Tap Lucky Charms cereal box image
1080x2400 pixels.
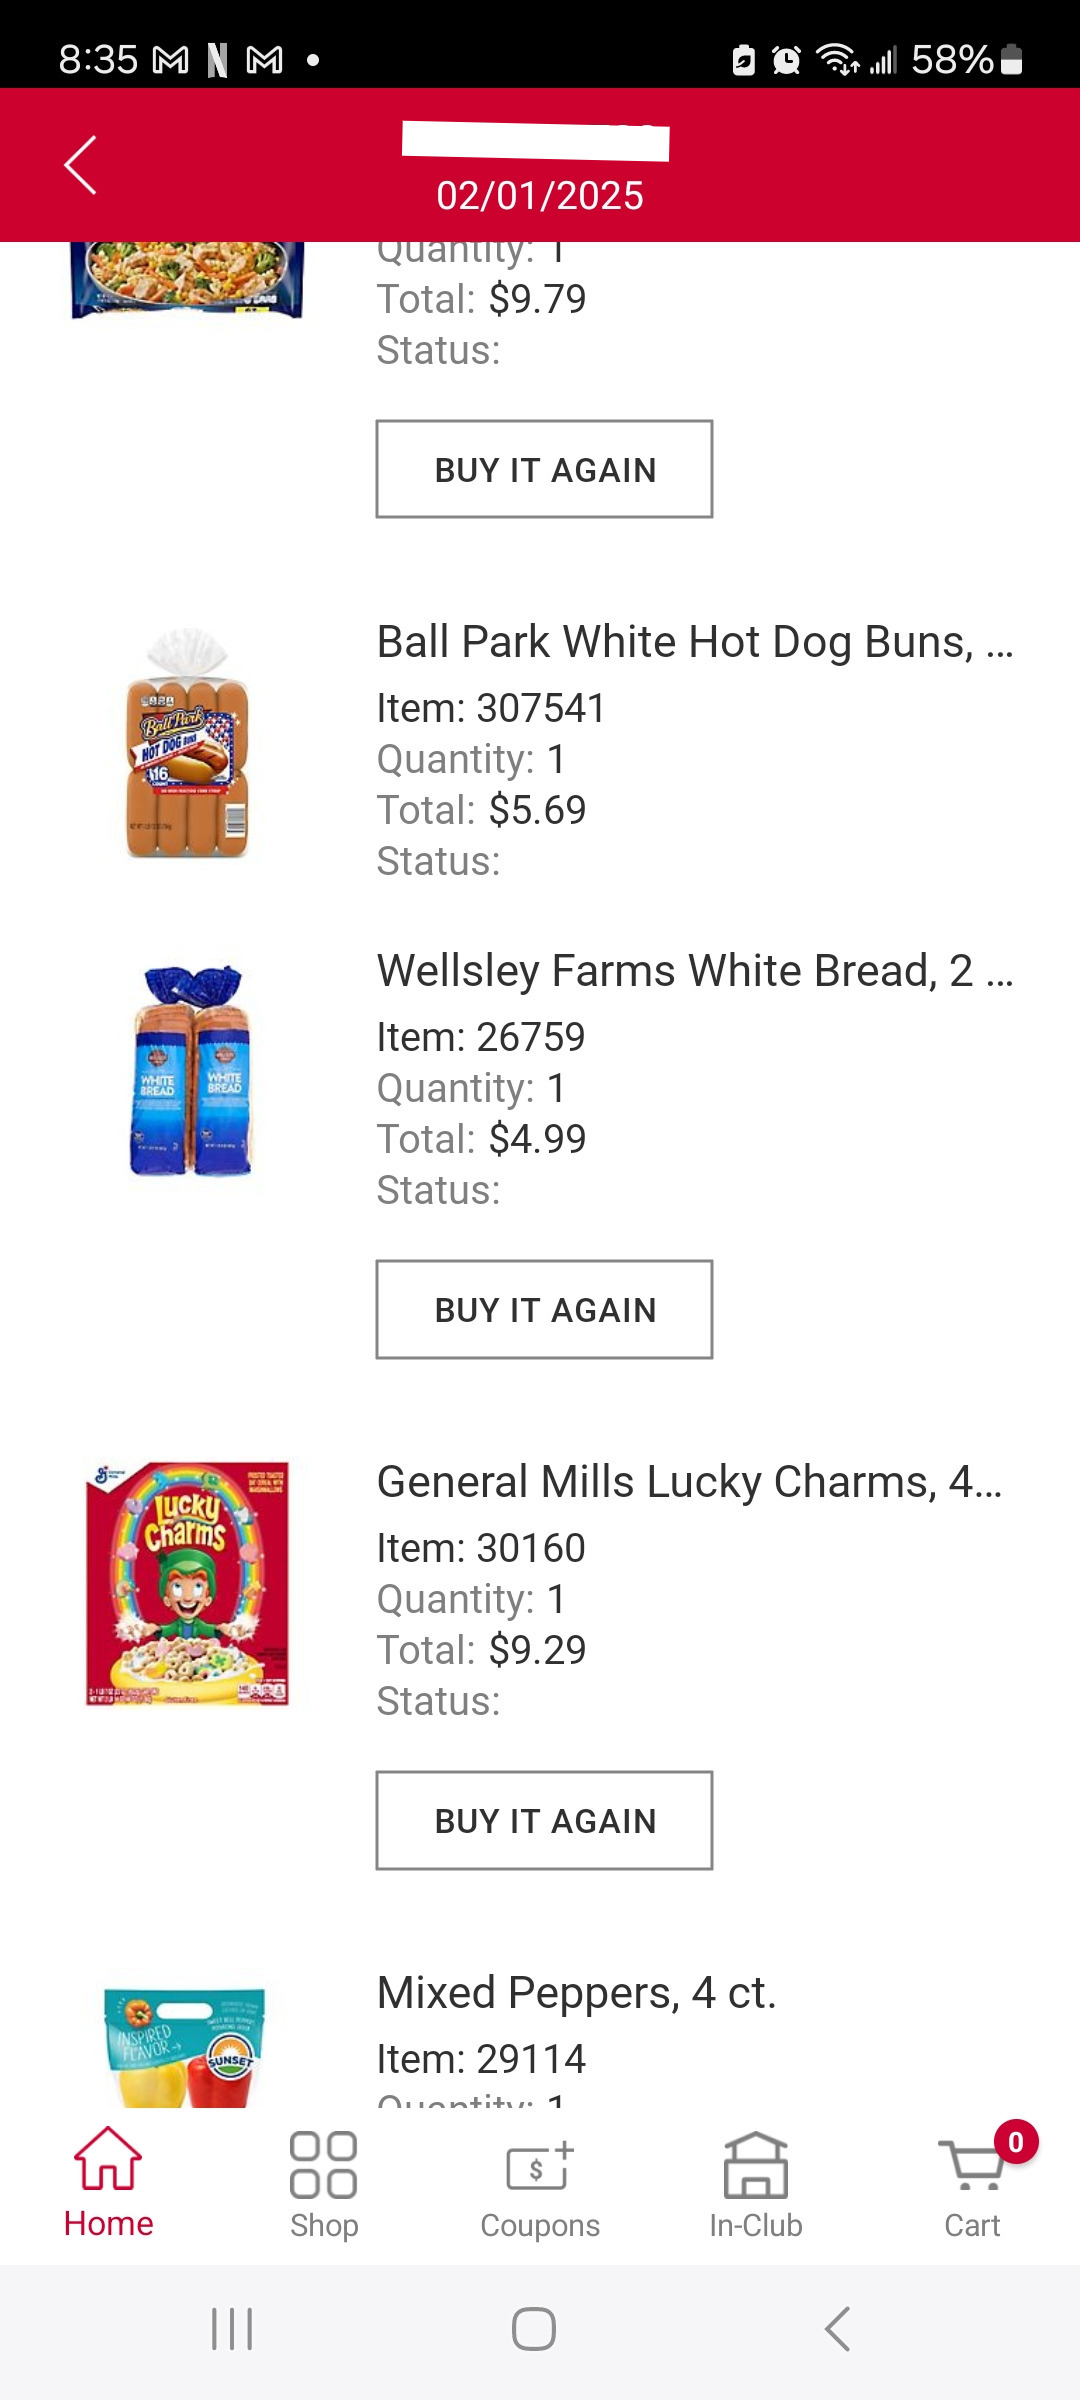click(x=188, y=1584)
